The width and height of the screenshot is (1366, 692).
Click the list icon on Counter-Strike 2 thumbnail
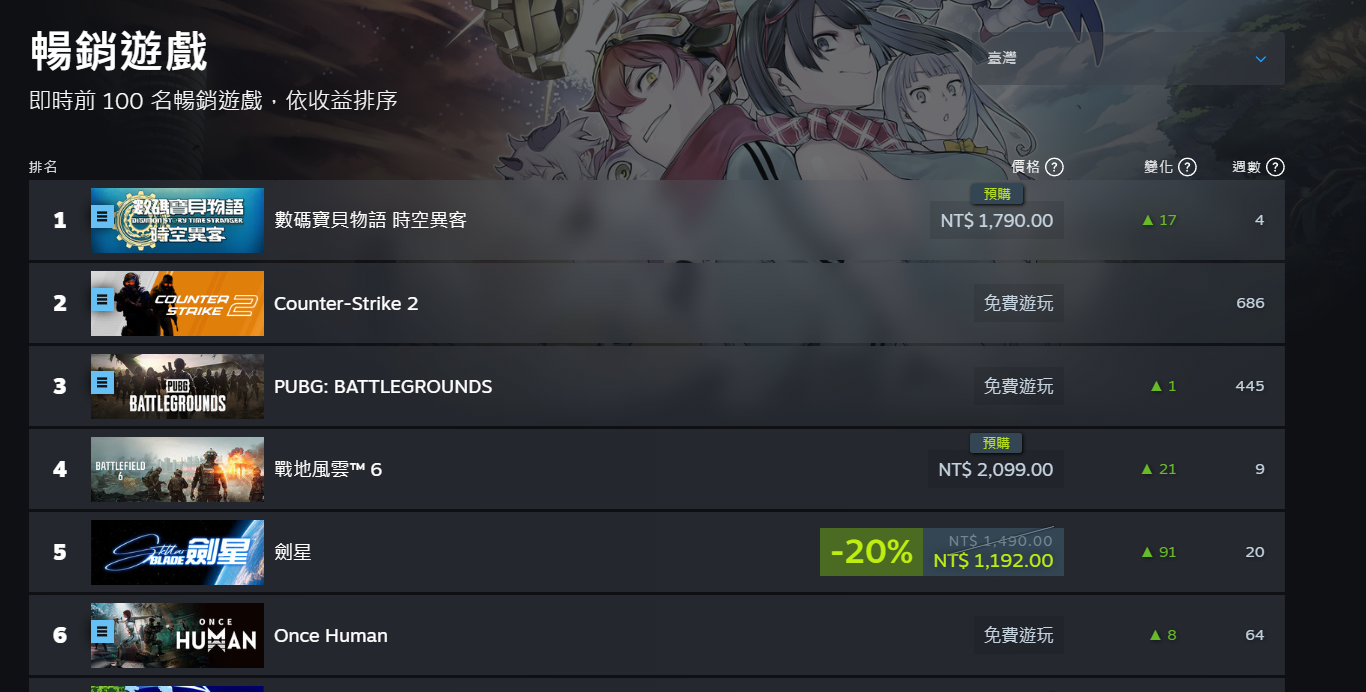coord(102,299)
